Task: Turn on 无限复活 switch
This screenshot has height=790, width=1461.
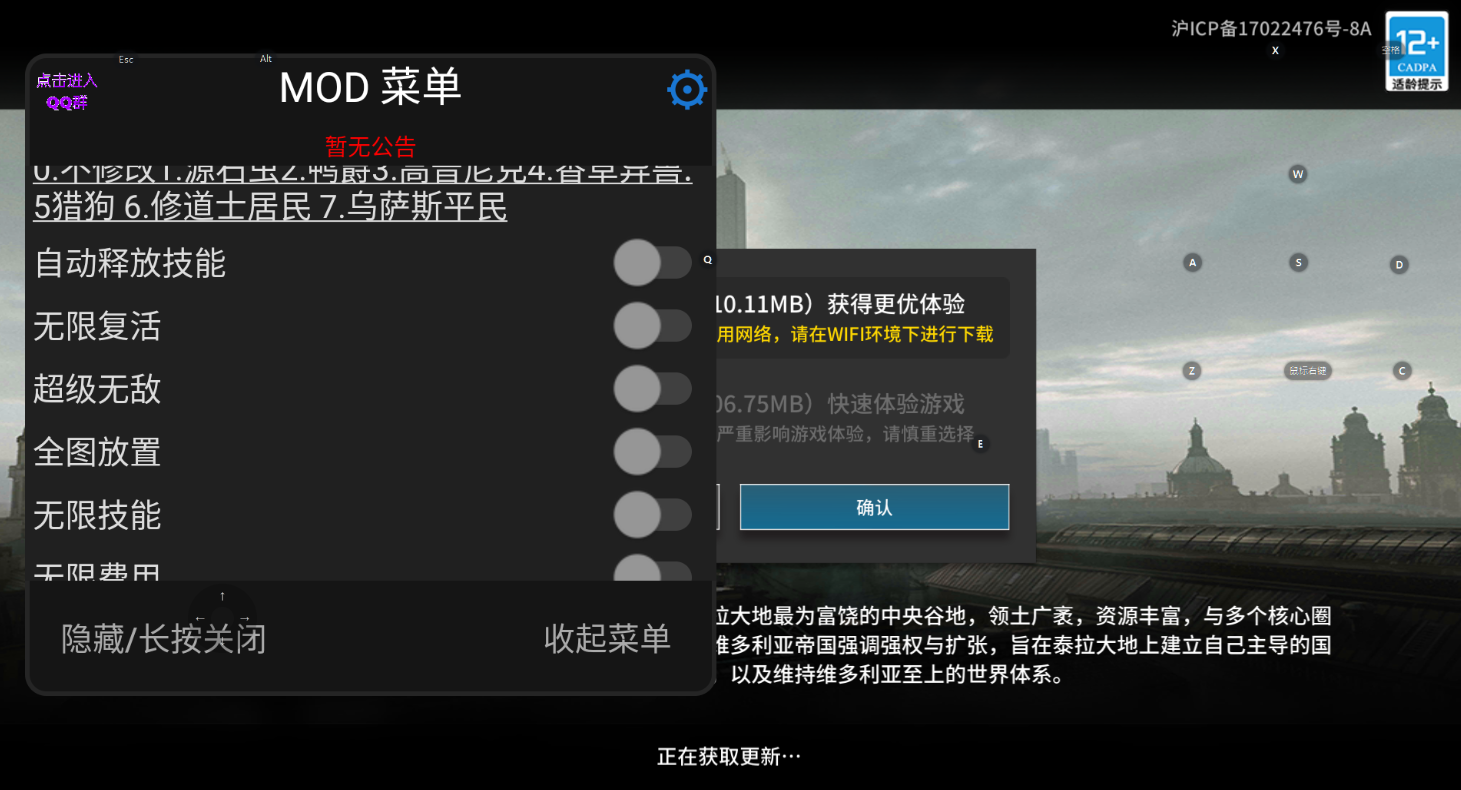Action: [652, 326]
